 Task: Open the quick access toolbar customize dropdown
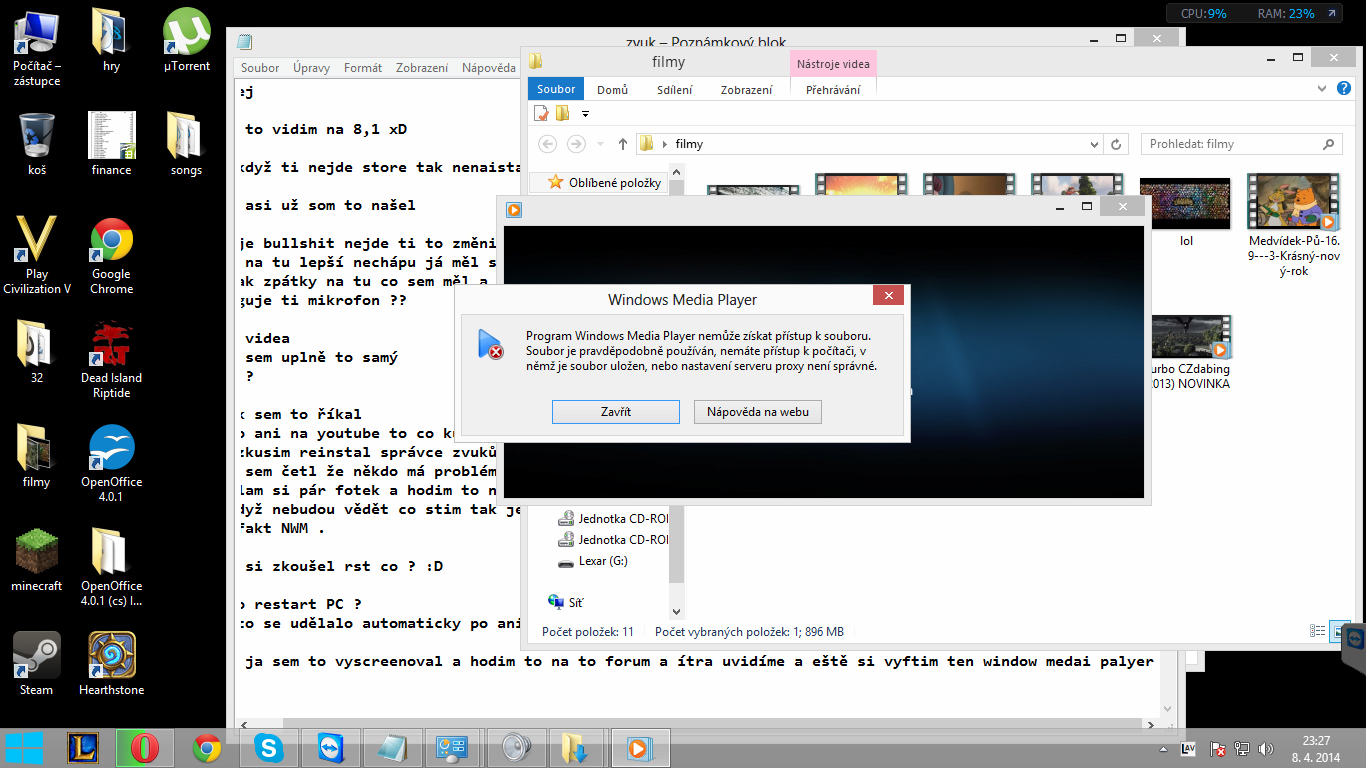click(x=586, y=114)
